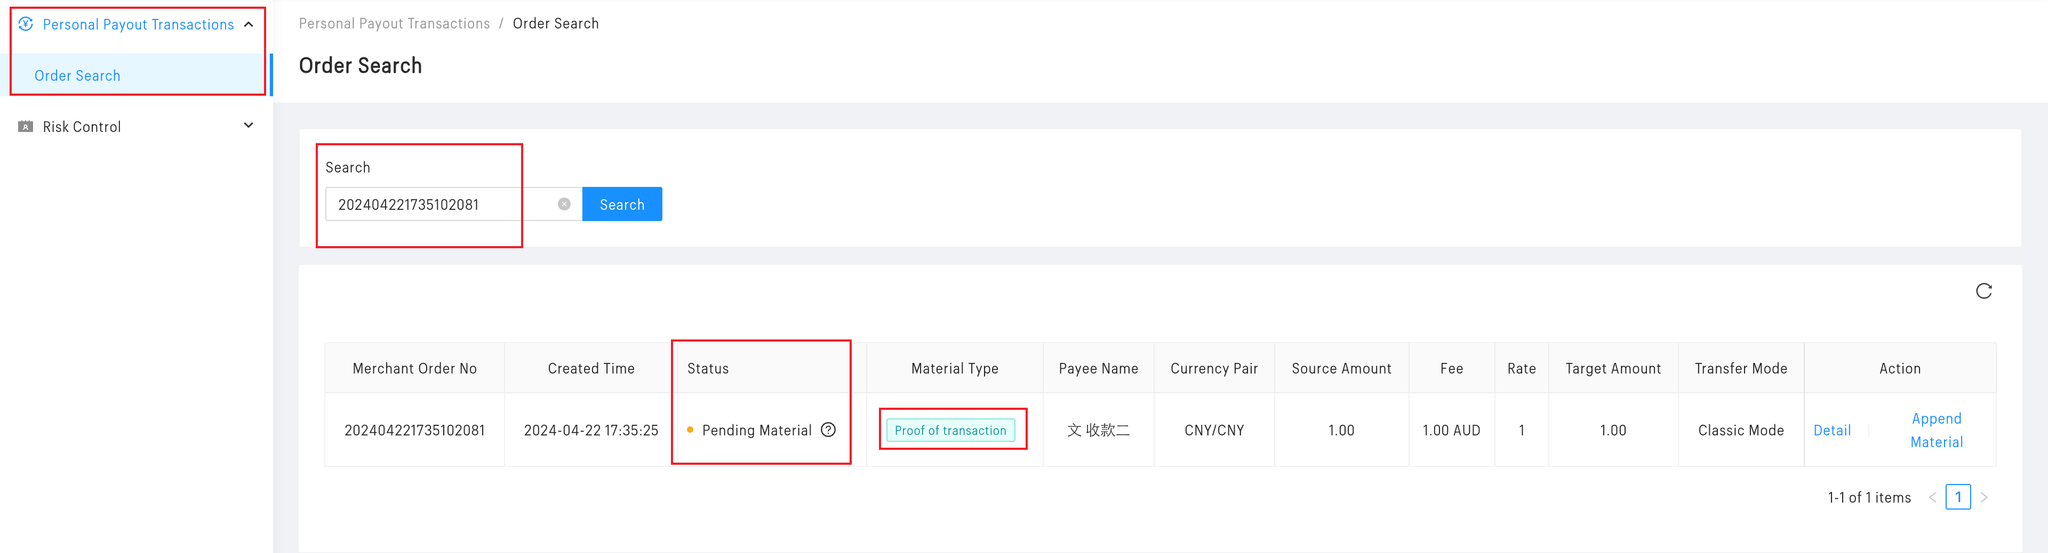Click the refresh table icon
Screen dimensions: 2048x553
click(x=1984, y=291)
